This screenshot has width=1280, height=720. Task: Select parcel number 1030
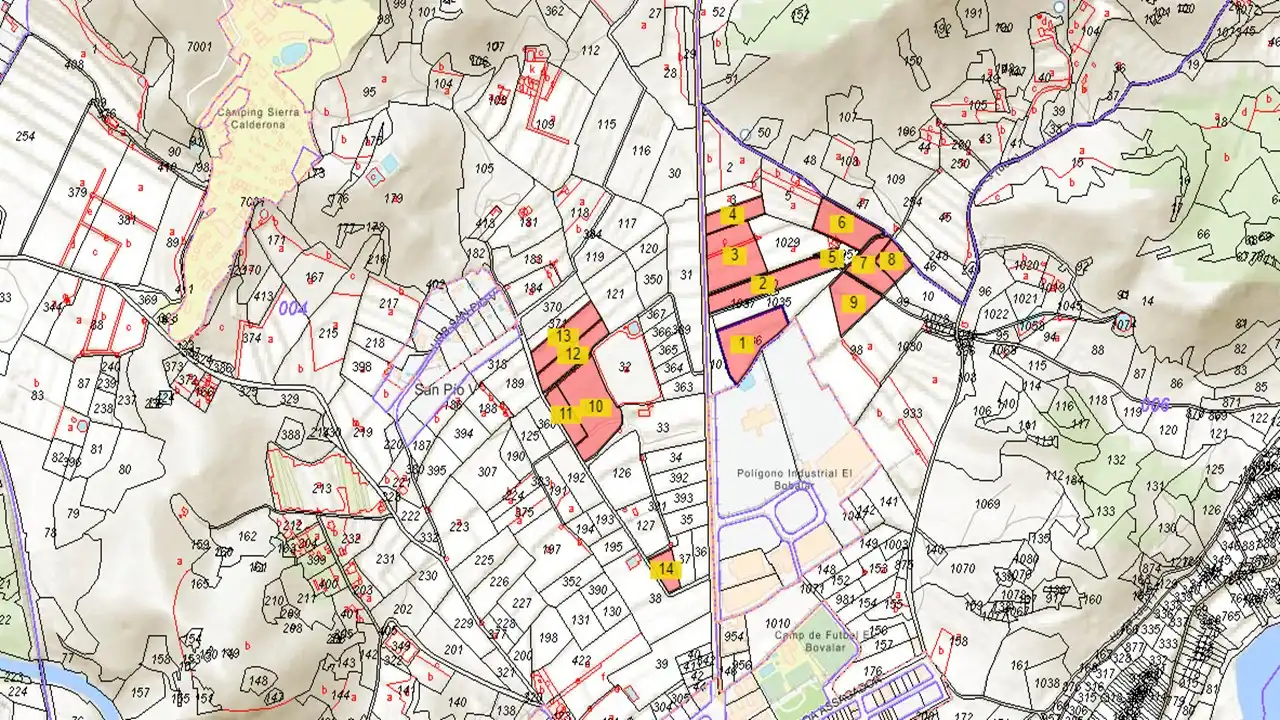click(908, 346)
